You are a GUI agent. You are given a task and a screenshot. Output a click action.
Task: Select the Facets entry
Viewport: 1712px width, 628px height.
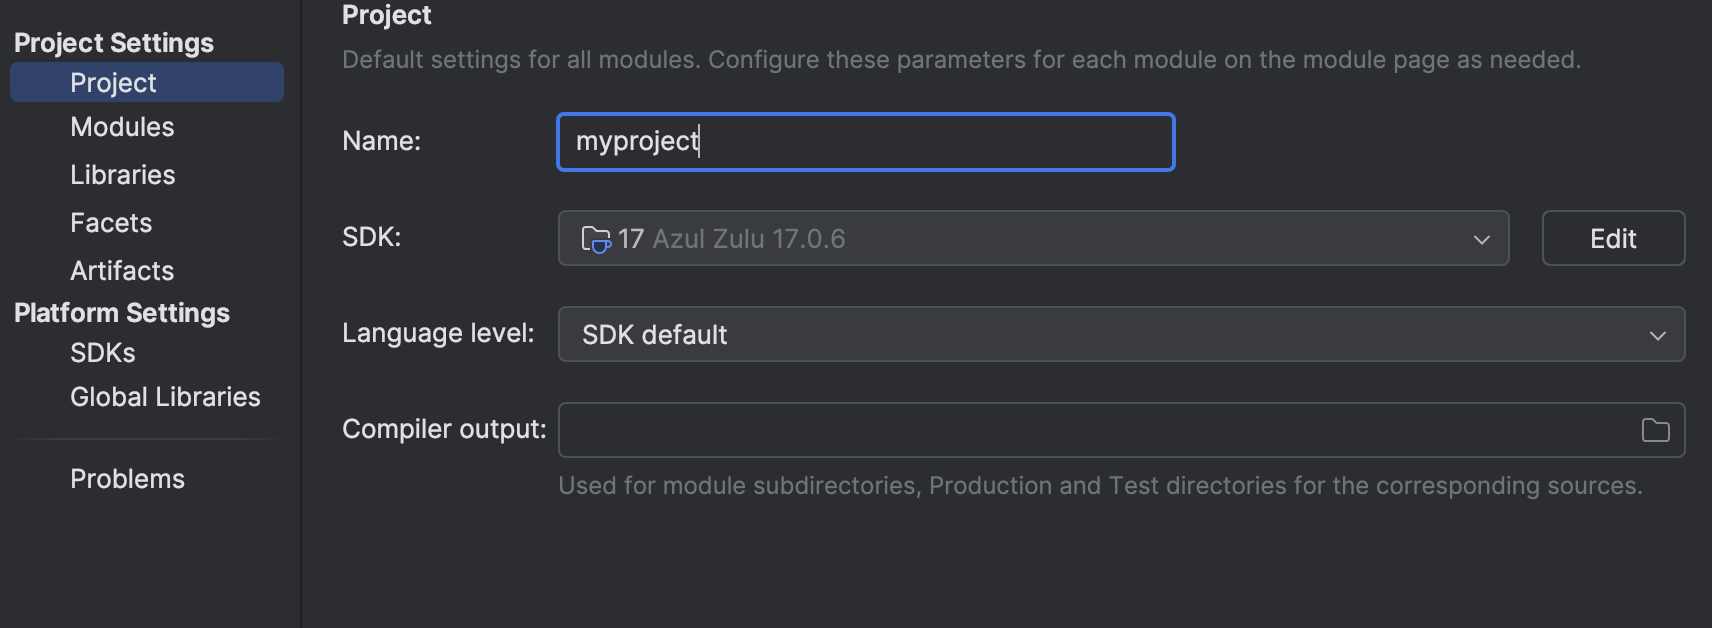(x=111, y=223)
